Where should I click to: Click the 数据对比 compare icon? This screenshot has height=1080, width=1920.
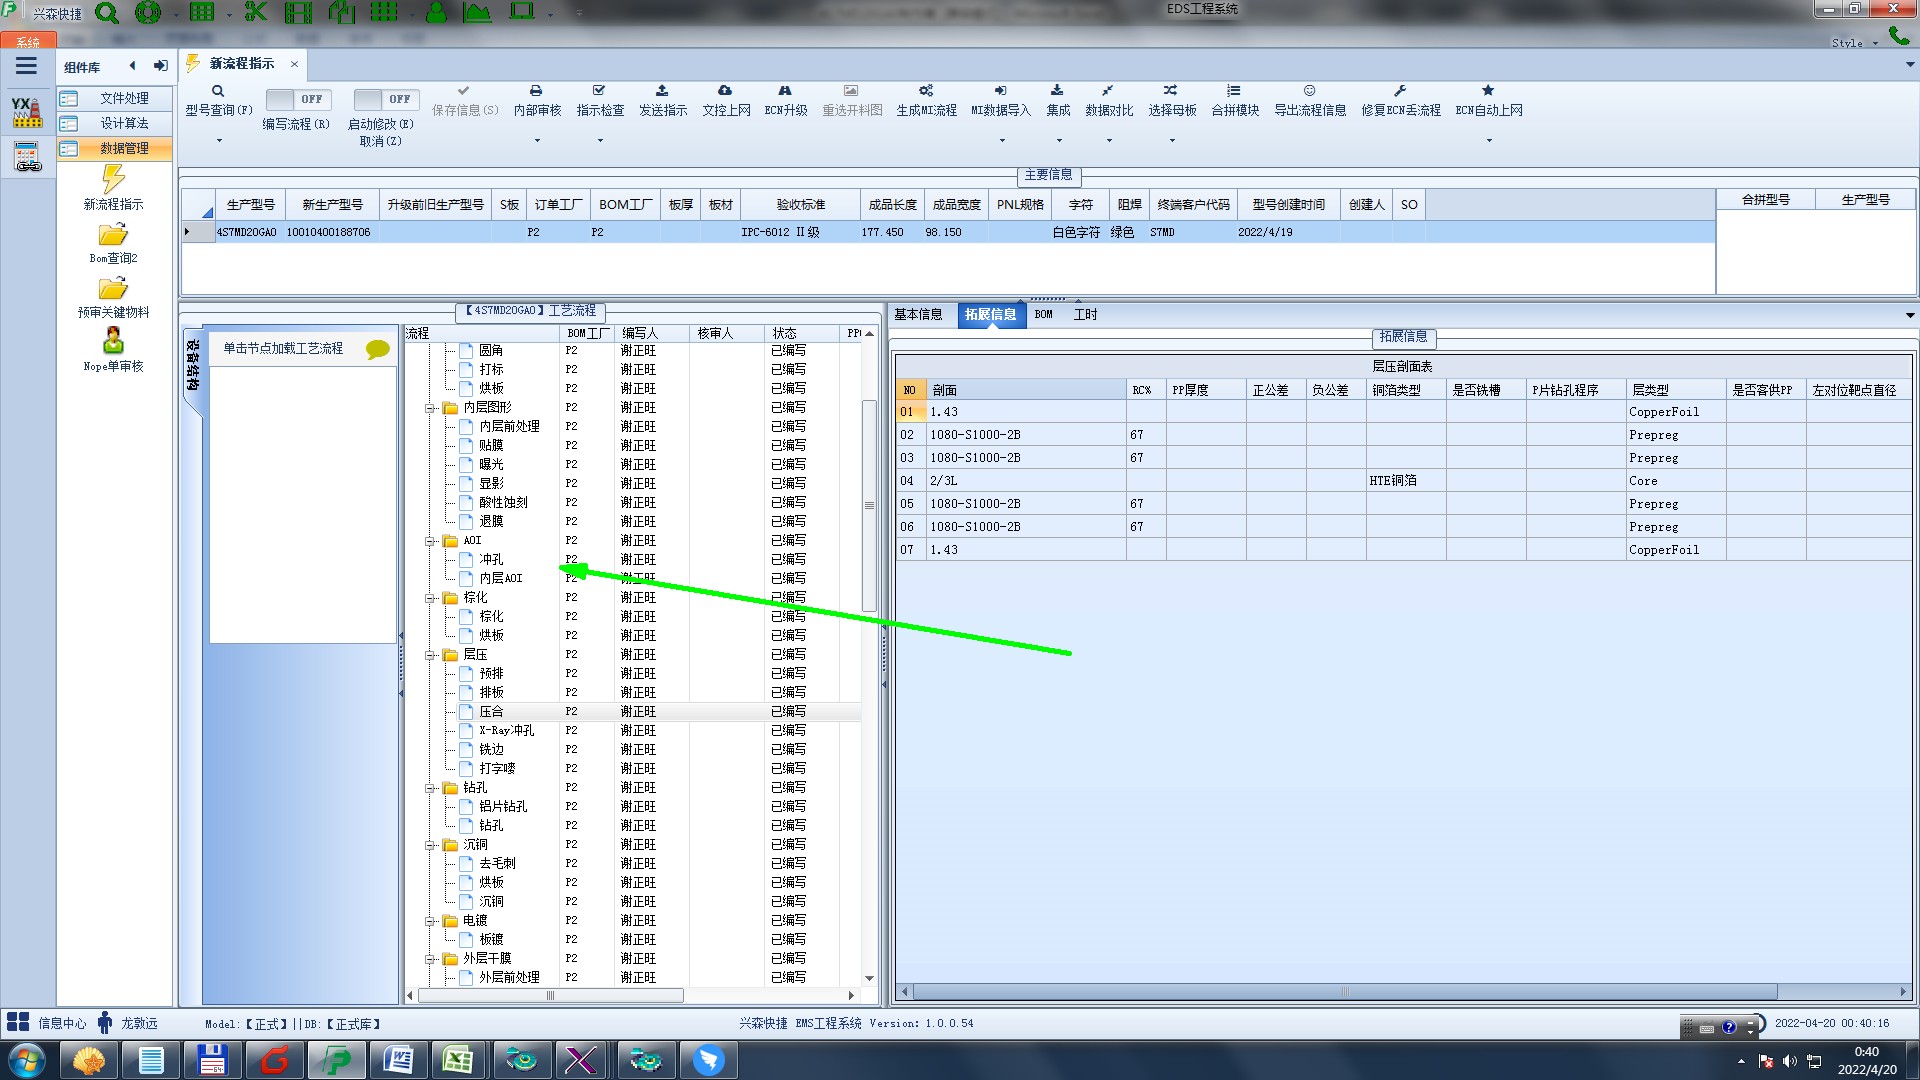coord(1108,91)
